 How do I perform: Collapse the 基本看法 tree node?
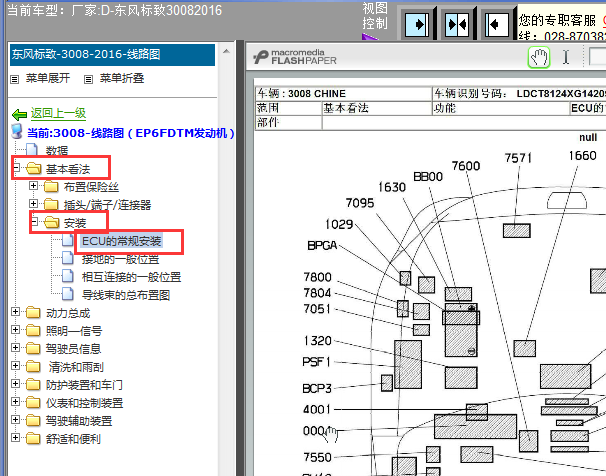pos(16,168)
